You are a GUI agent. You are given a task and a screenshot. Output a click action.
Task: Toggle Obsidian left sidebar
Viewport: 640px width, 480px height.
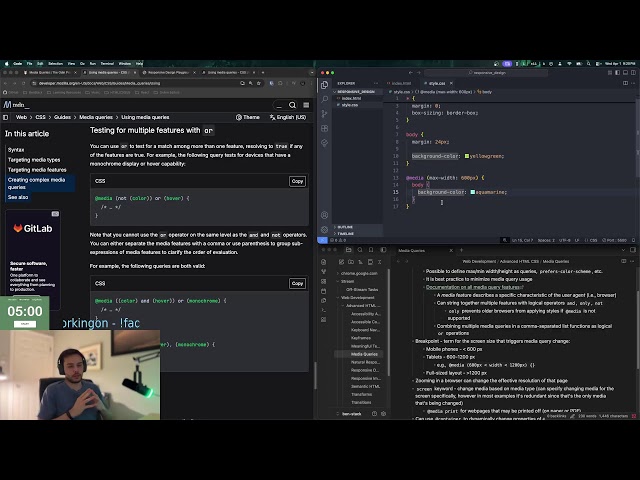click(x=383, y=250)
